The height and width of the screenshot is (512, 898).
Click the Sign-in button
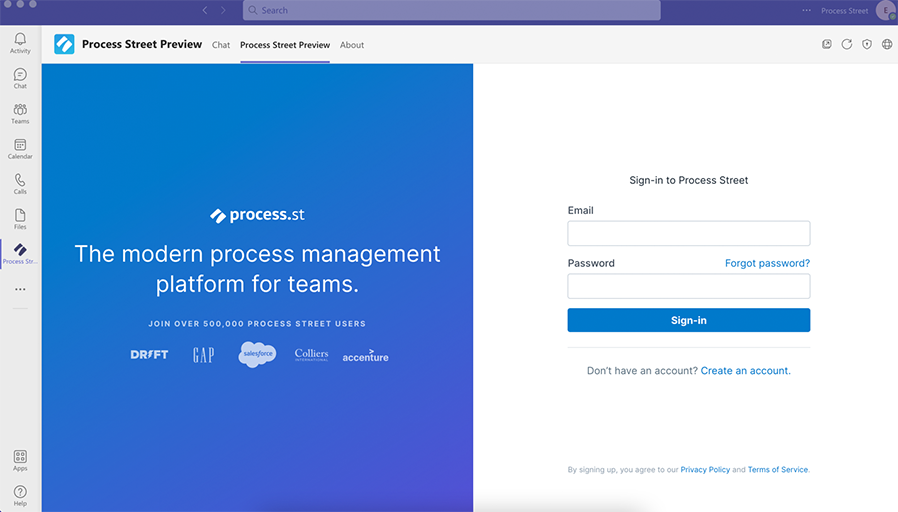click(x=688, y=320)
